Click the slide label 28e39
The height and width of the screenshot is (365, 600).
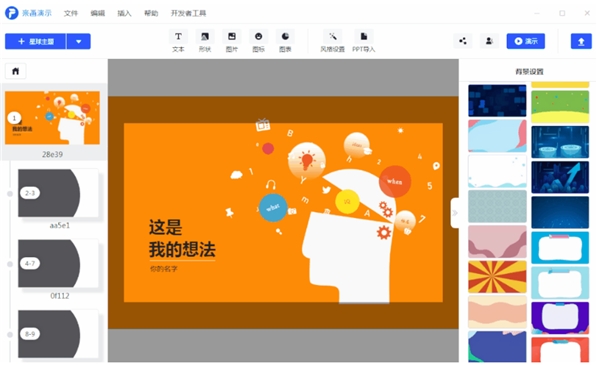coord(52,155)
